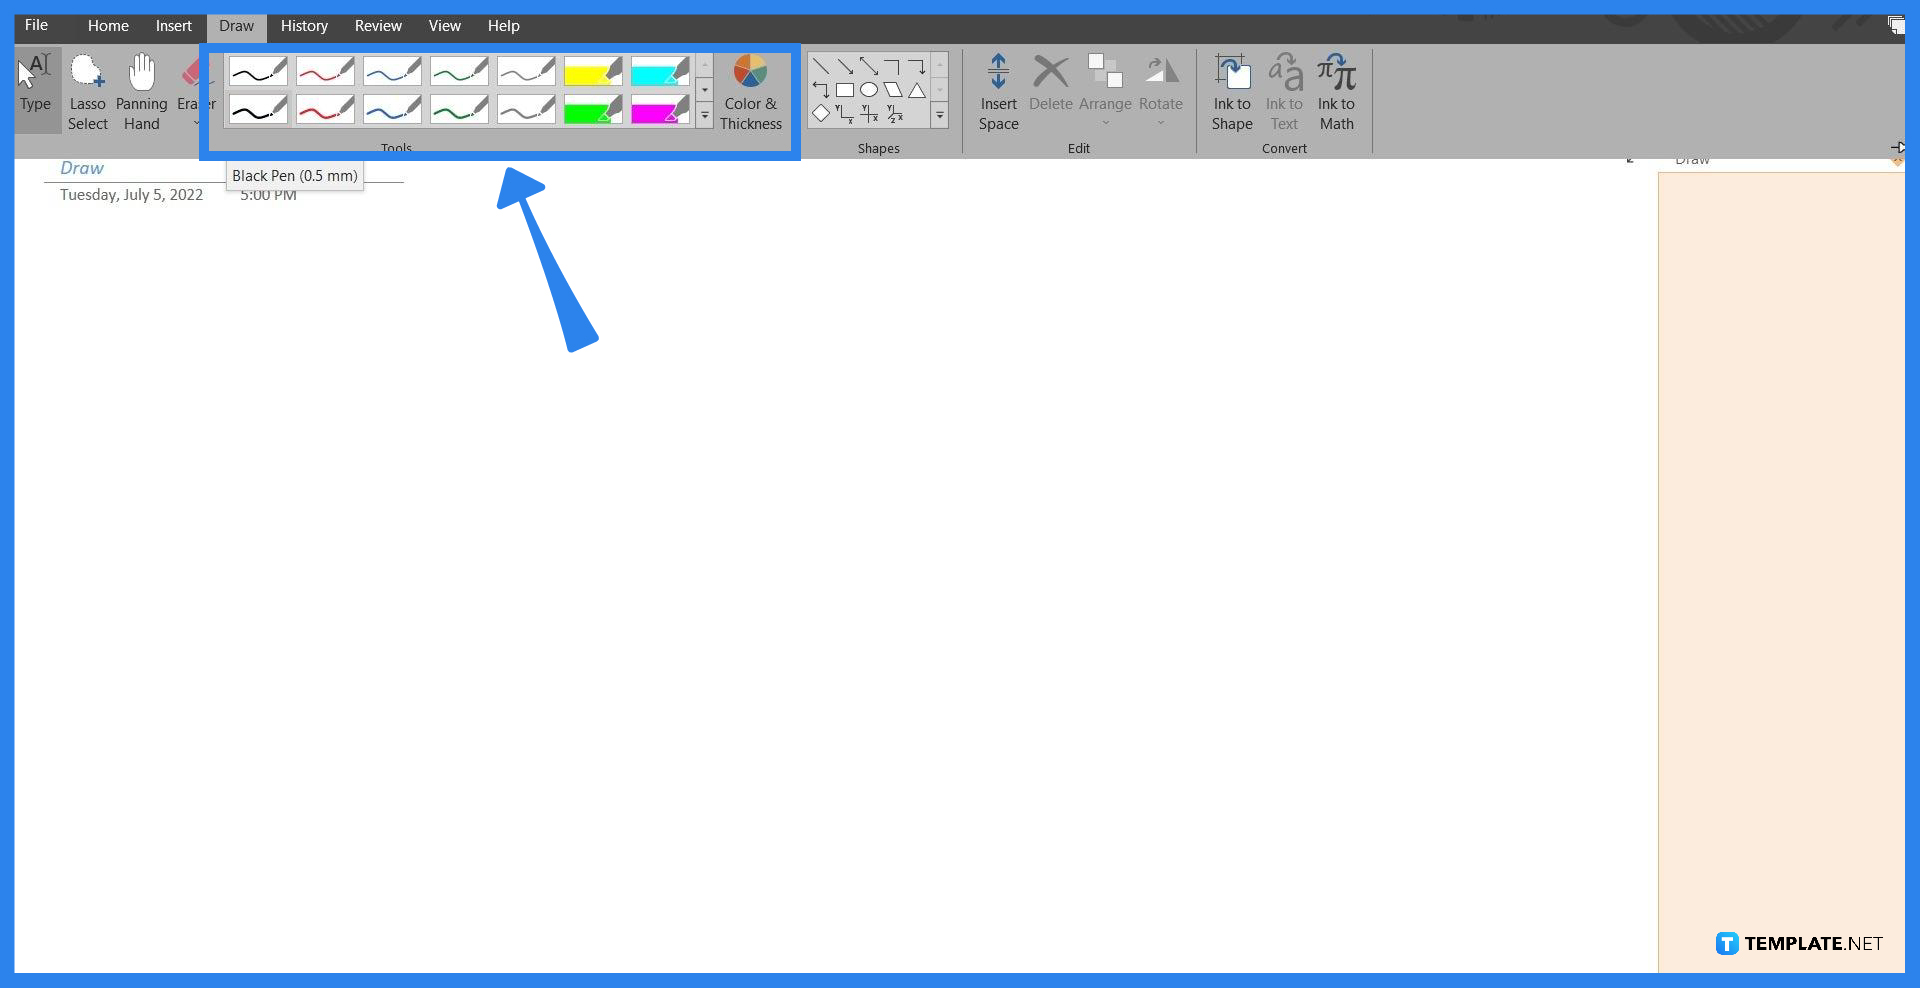Select the red pen from the gallery
The height and width of the screenshot is (988, 1920).
click(x=324, y=71)
